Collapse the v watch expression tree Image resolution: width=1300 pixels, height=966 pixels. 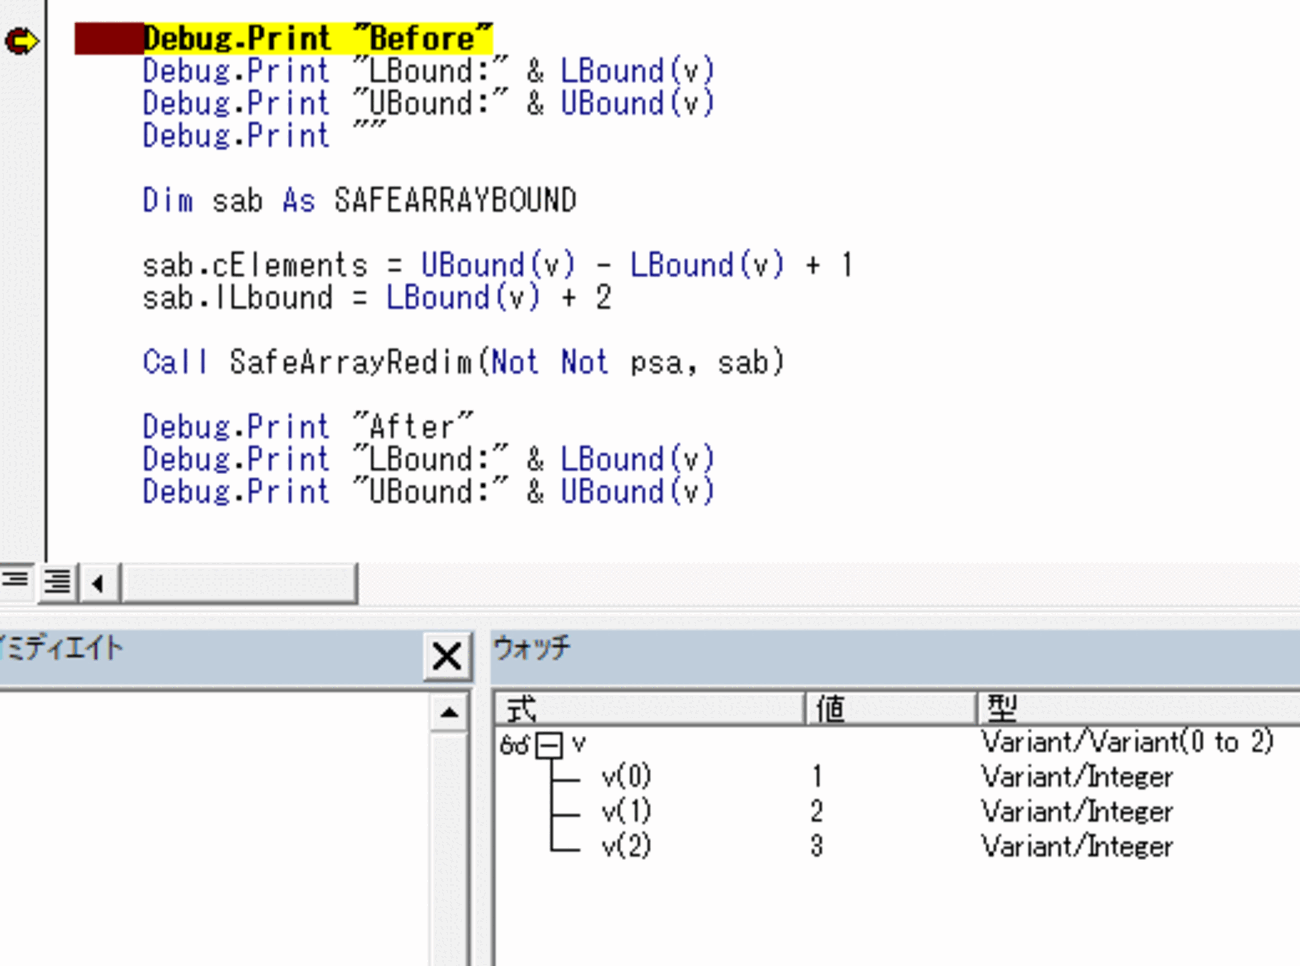point(548,745)
